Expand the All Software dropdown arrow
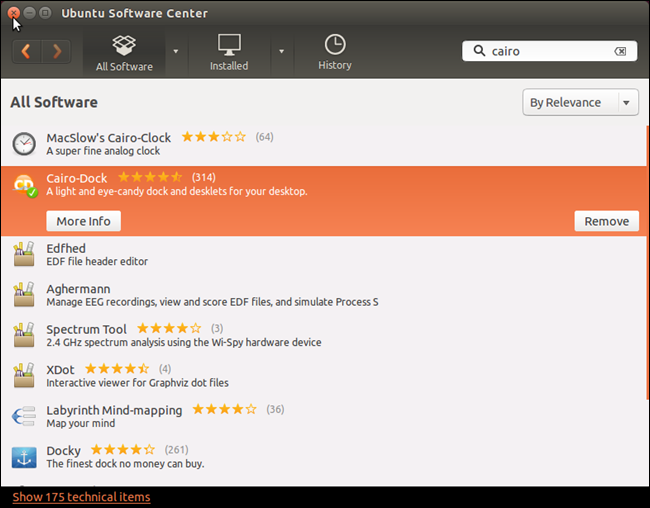Viewport: 650px width, 508px height. 176,51
